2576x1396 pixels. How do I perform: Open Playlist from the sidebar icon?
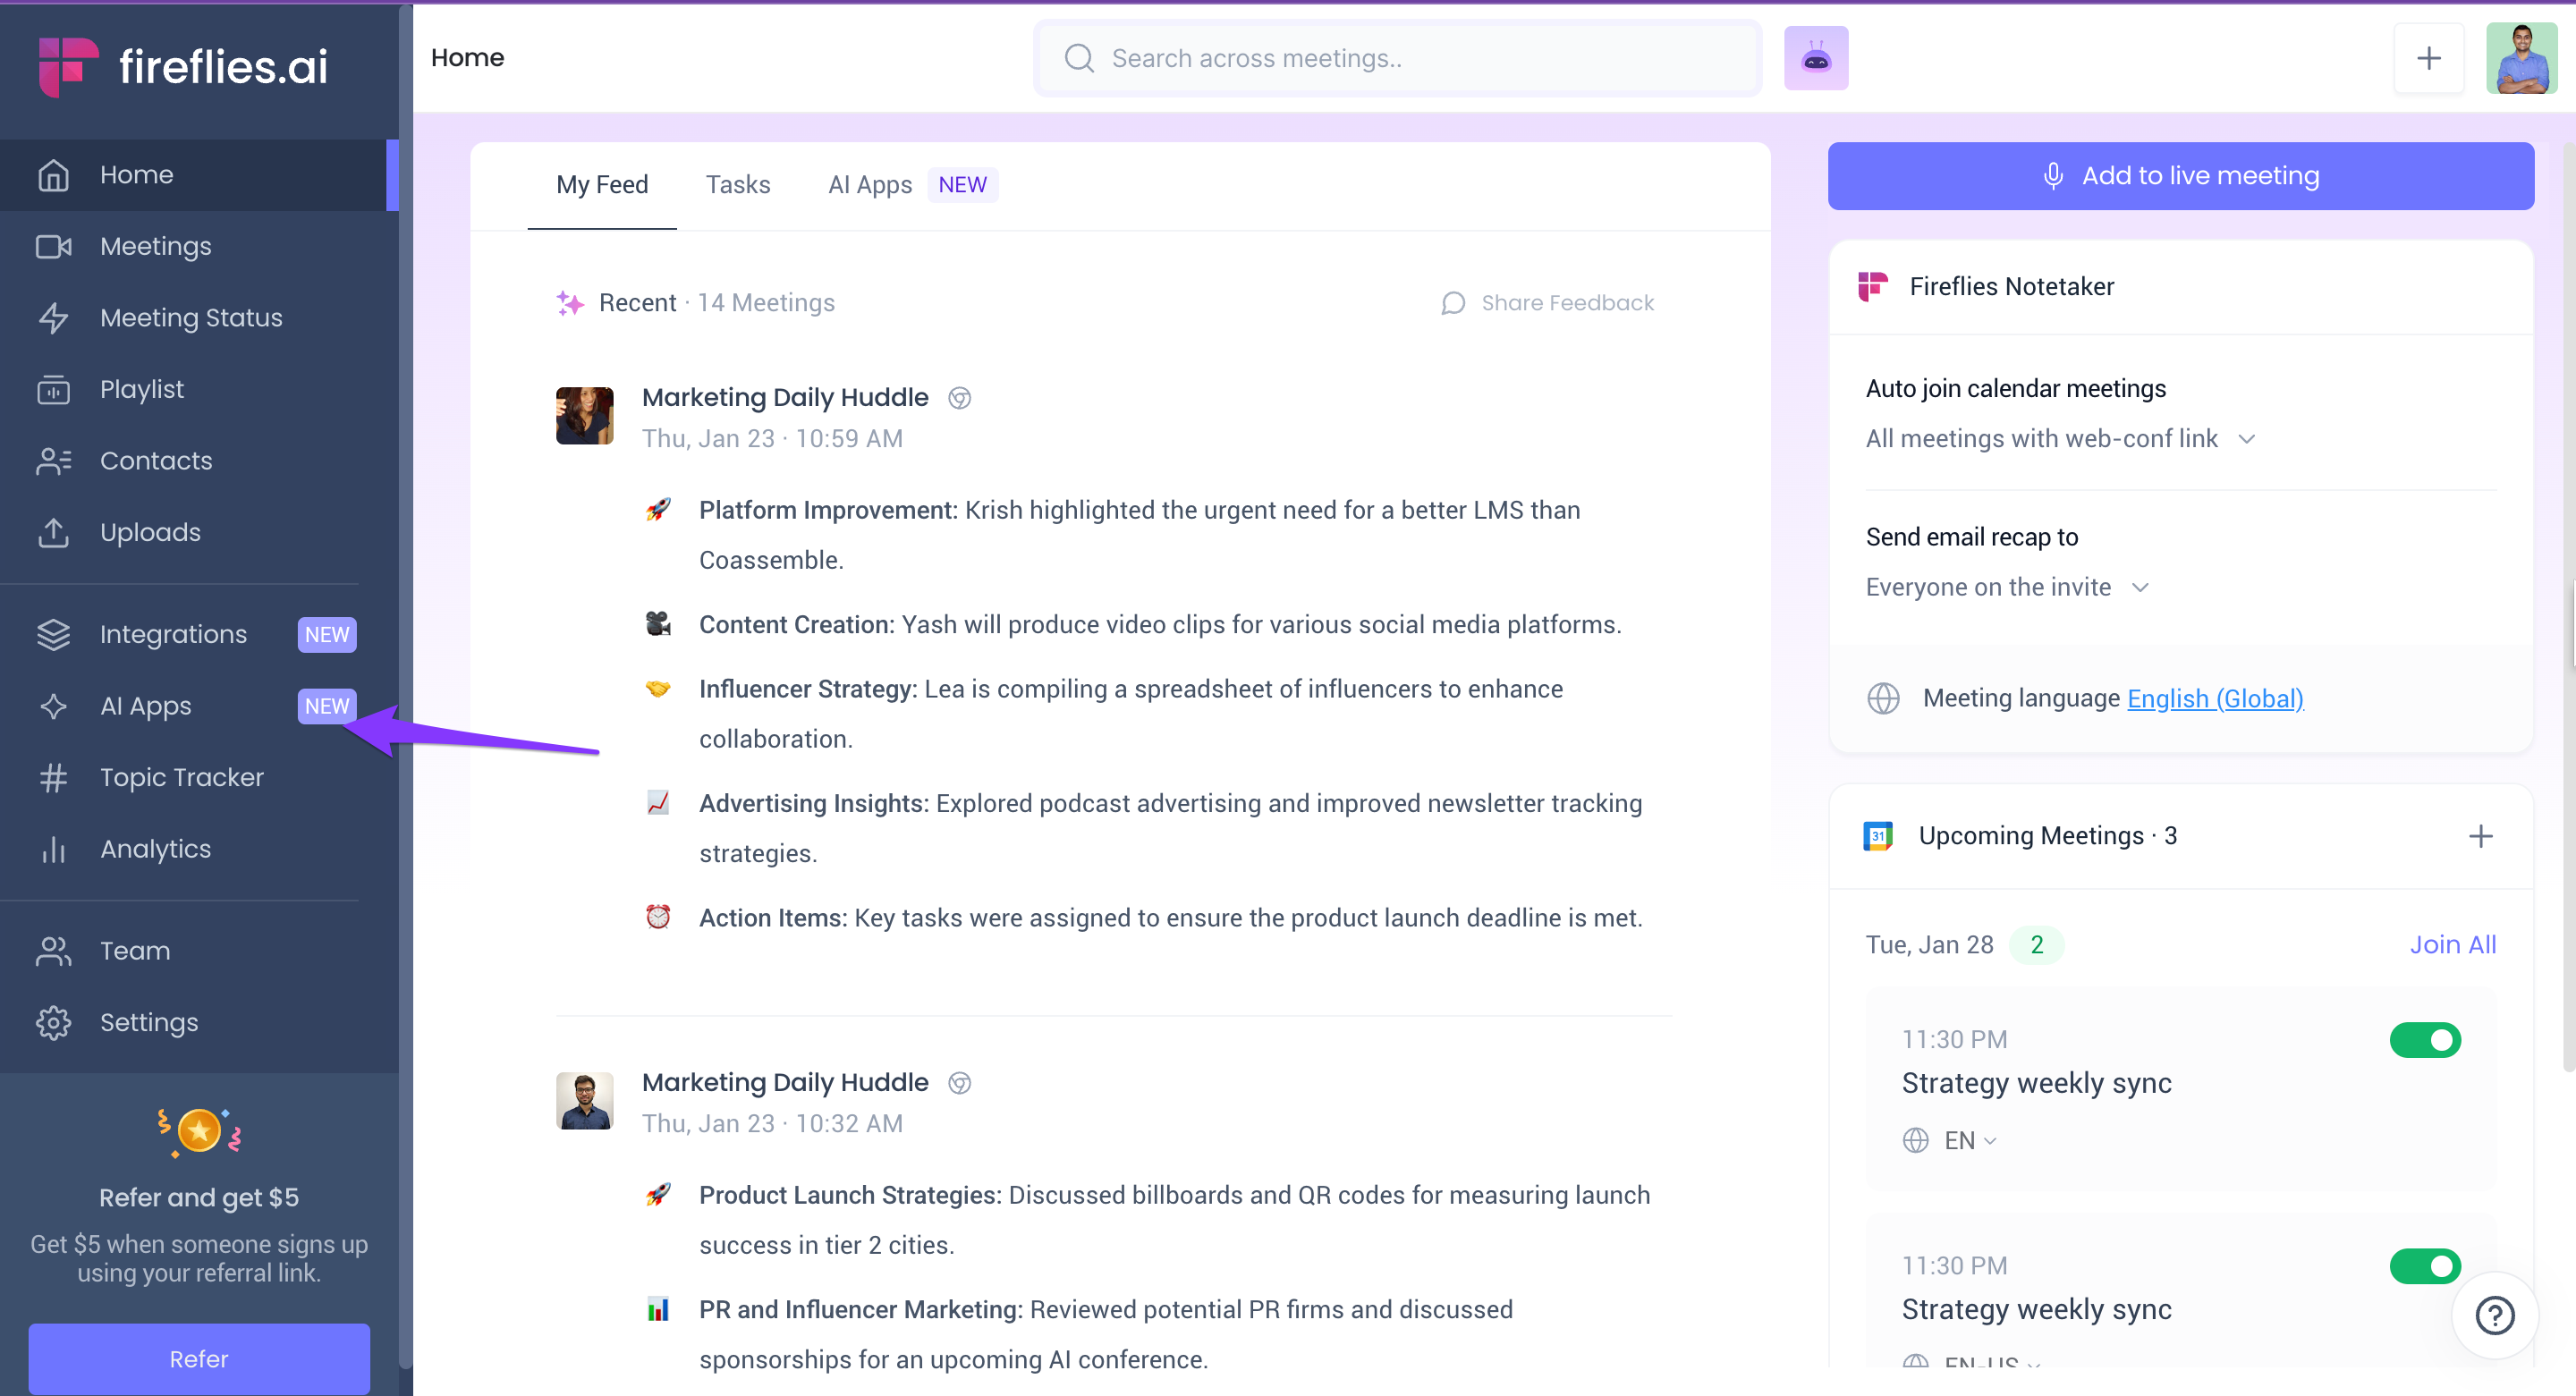coord(53,389)
